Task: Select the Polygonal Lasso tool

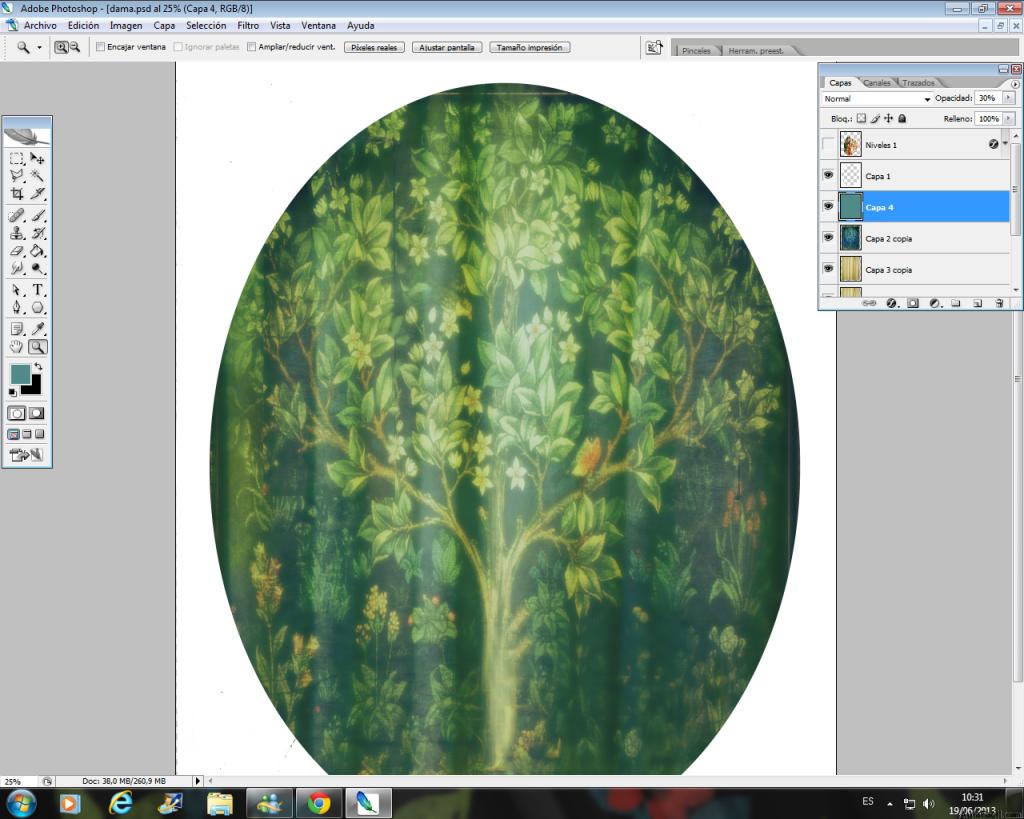Action: click(17, 176)
